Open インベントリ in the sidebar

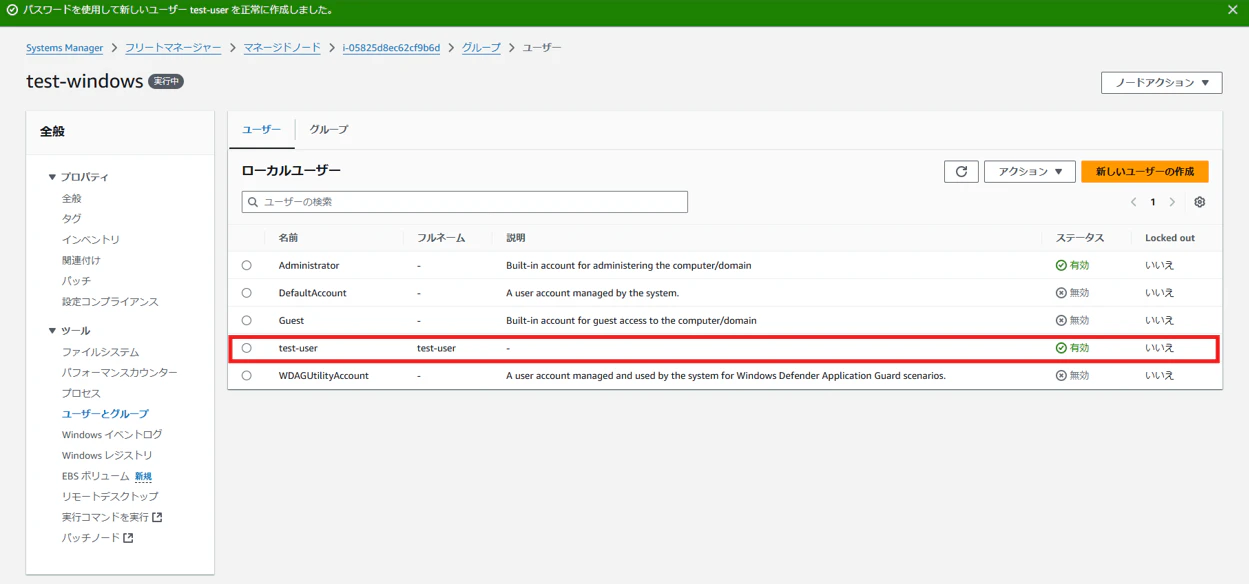[x=91, y=240]
